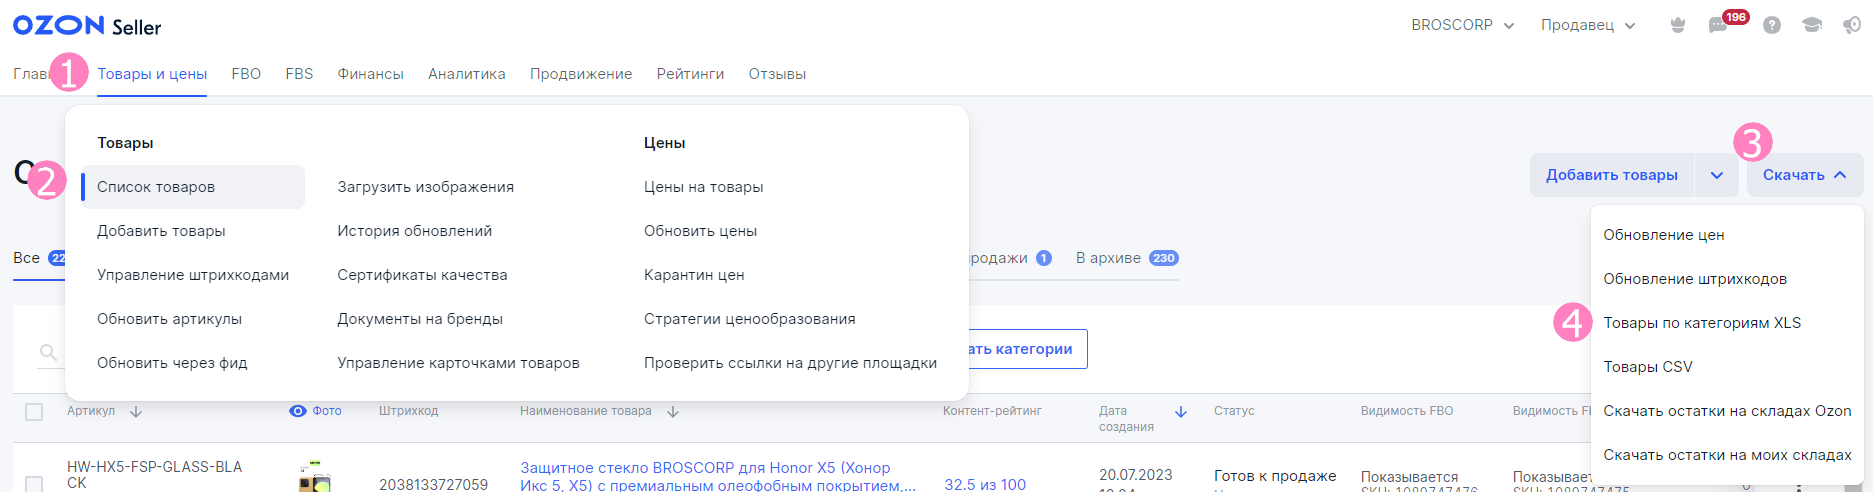Check the select-all table header checkbox
The height and width of the screenshot is (492, 1873).
34,412
